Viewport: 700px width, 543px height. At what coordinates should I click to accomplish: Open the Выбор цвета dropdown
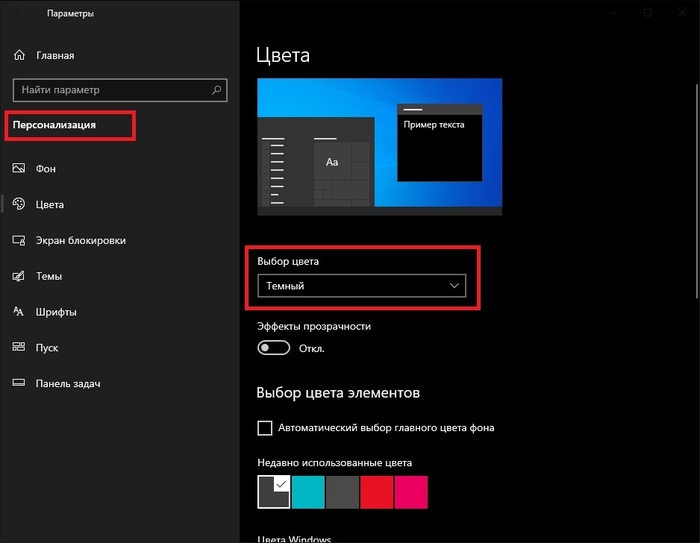pos(362,286)
